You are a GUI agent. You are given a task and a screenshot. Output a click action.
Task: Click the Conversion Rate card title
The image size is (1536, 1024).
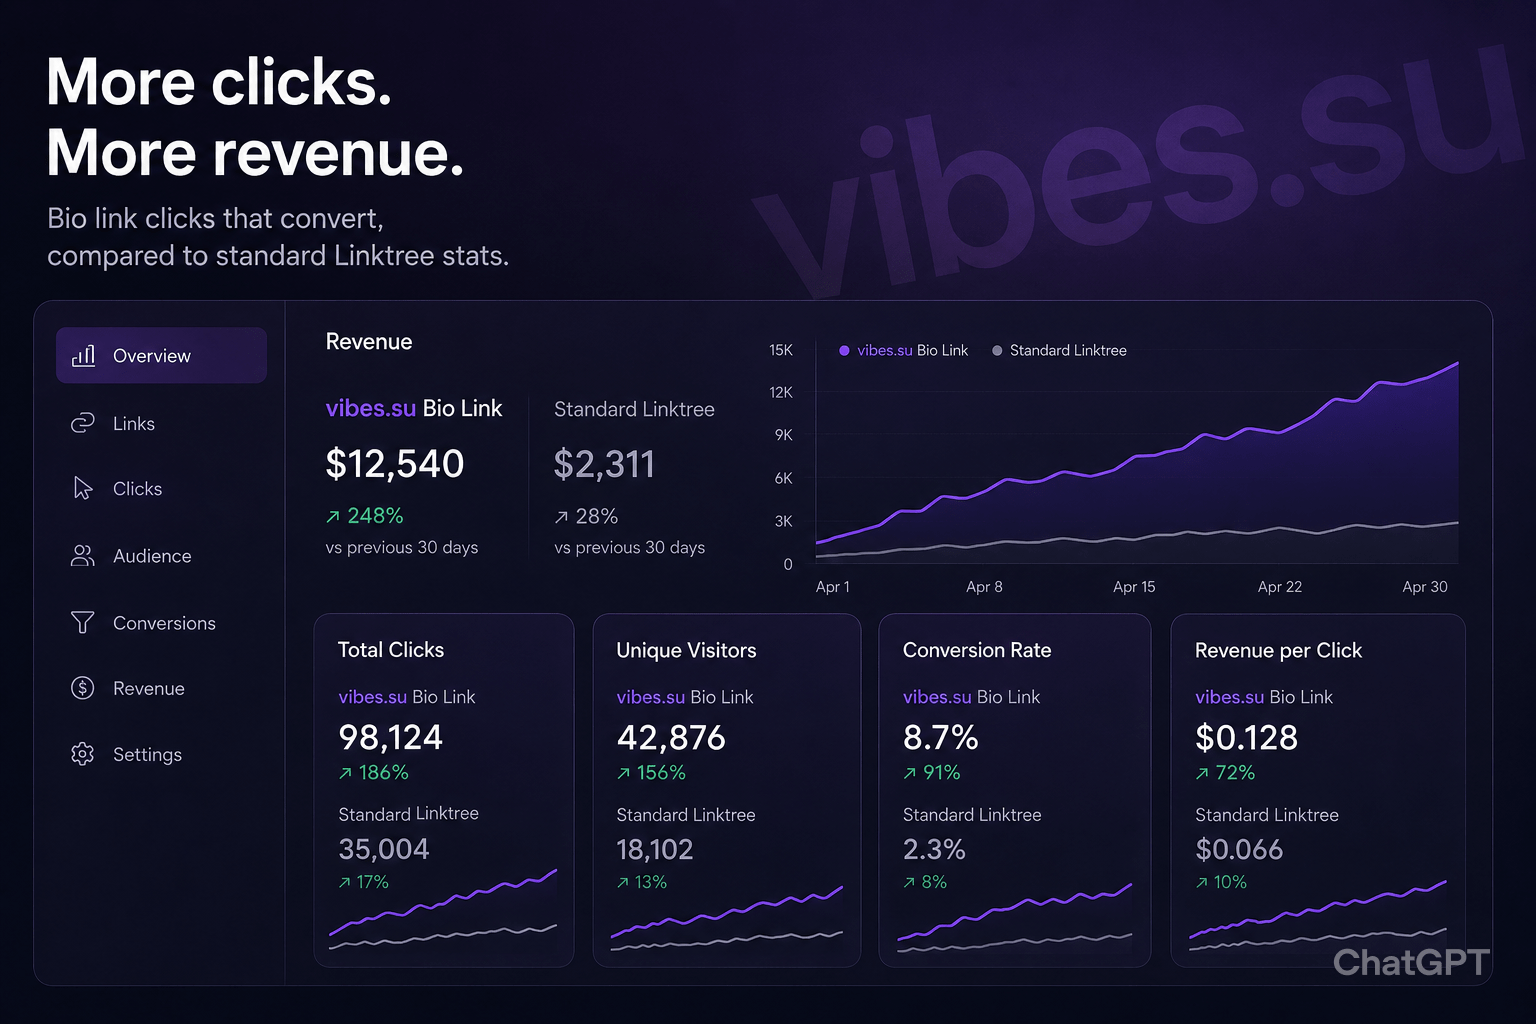[x=977, y=650]
